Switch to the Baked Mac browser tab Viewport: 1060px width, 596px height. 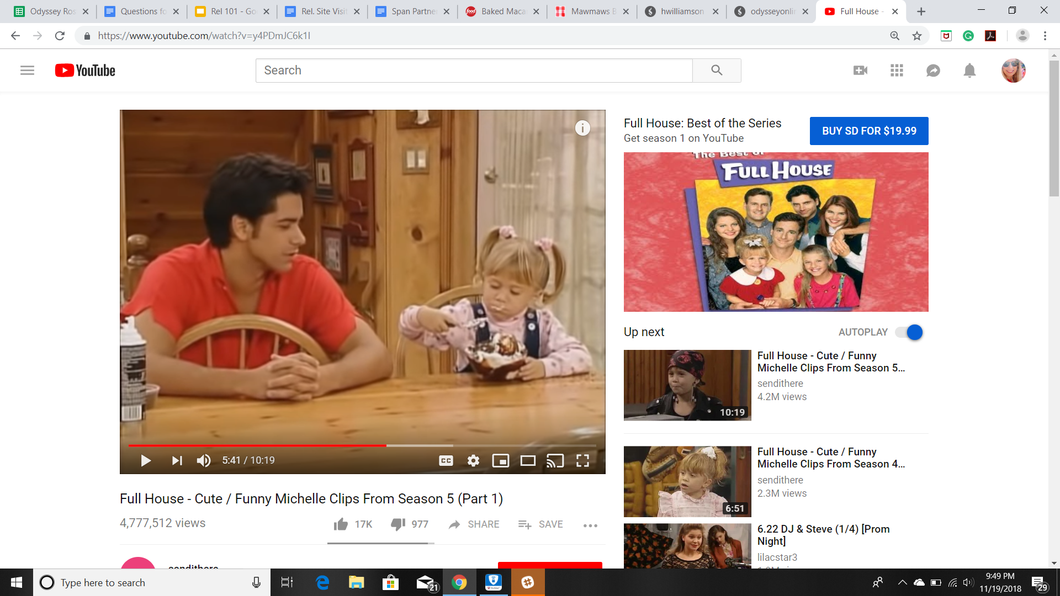[499, 11]
